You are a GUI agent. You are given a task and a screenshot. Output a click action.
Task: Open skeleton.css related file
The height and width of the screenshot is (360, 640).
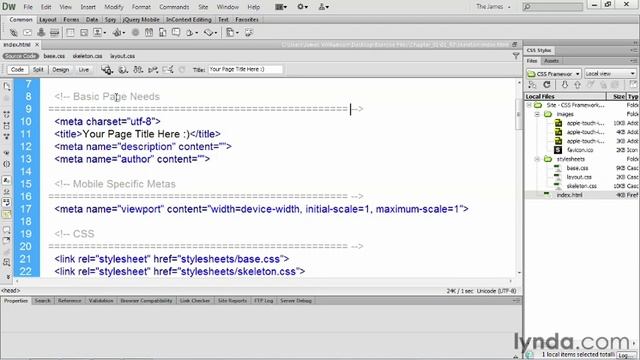pyautogui.click(x=87, y=56)
